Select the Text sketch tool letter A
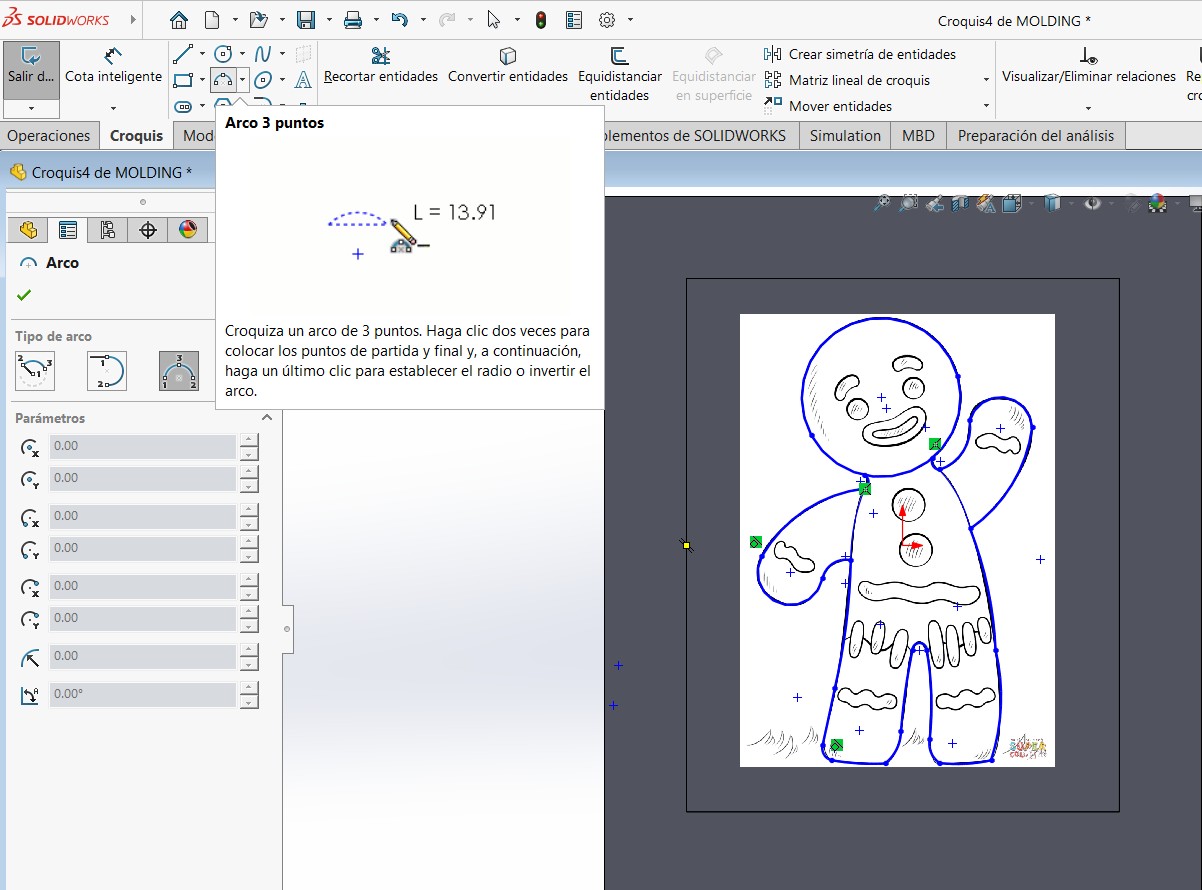This screenshot has height=890, width=1202. pos(303,80)
